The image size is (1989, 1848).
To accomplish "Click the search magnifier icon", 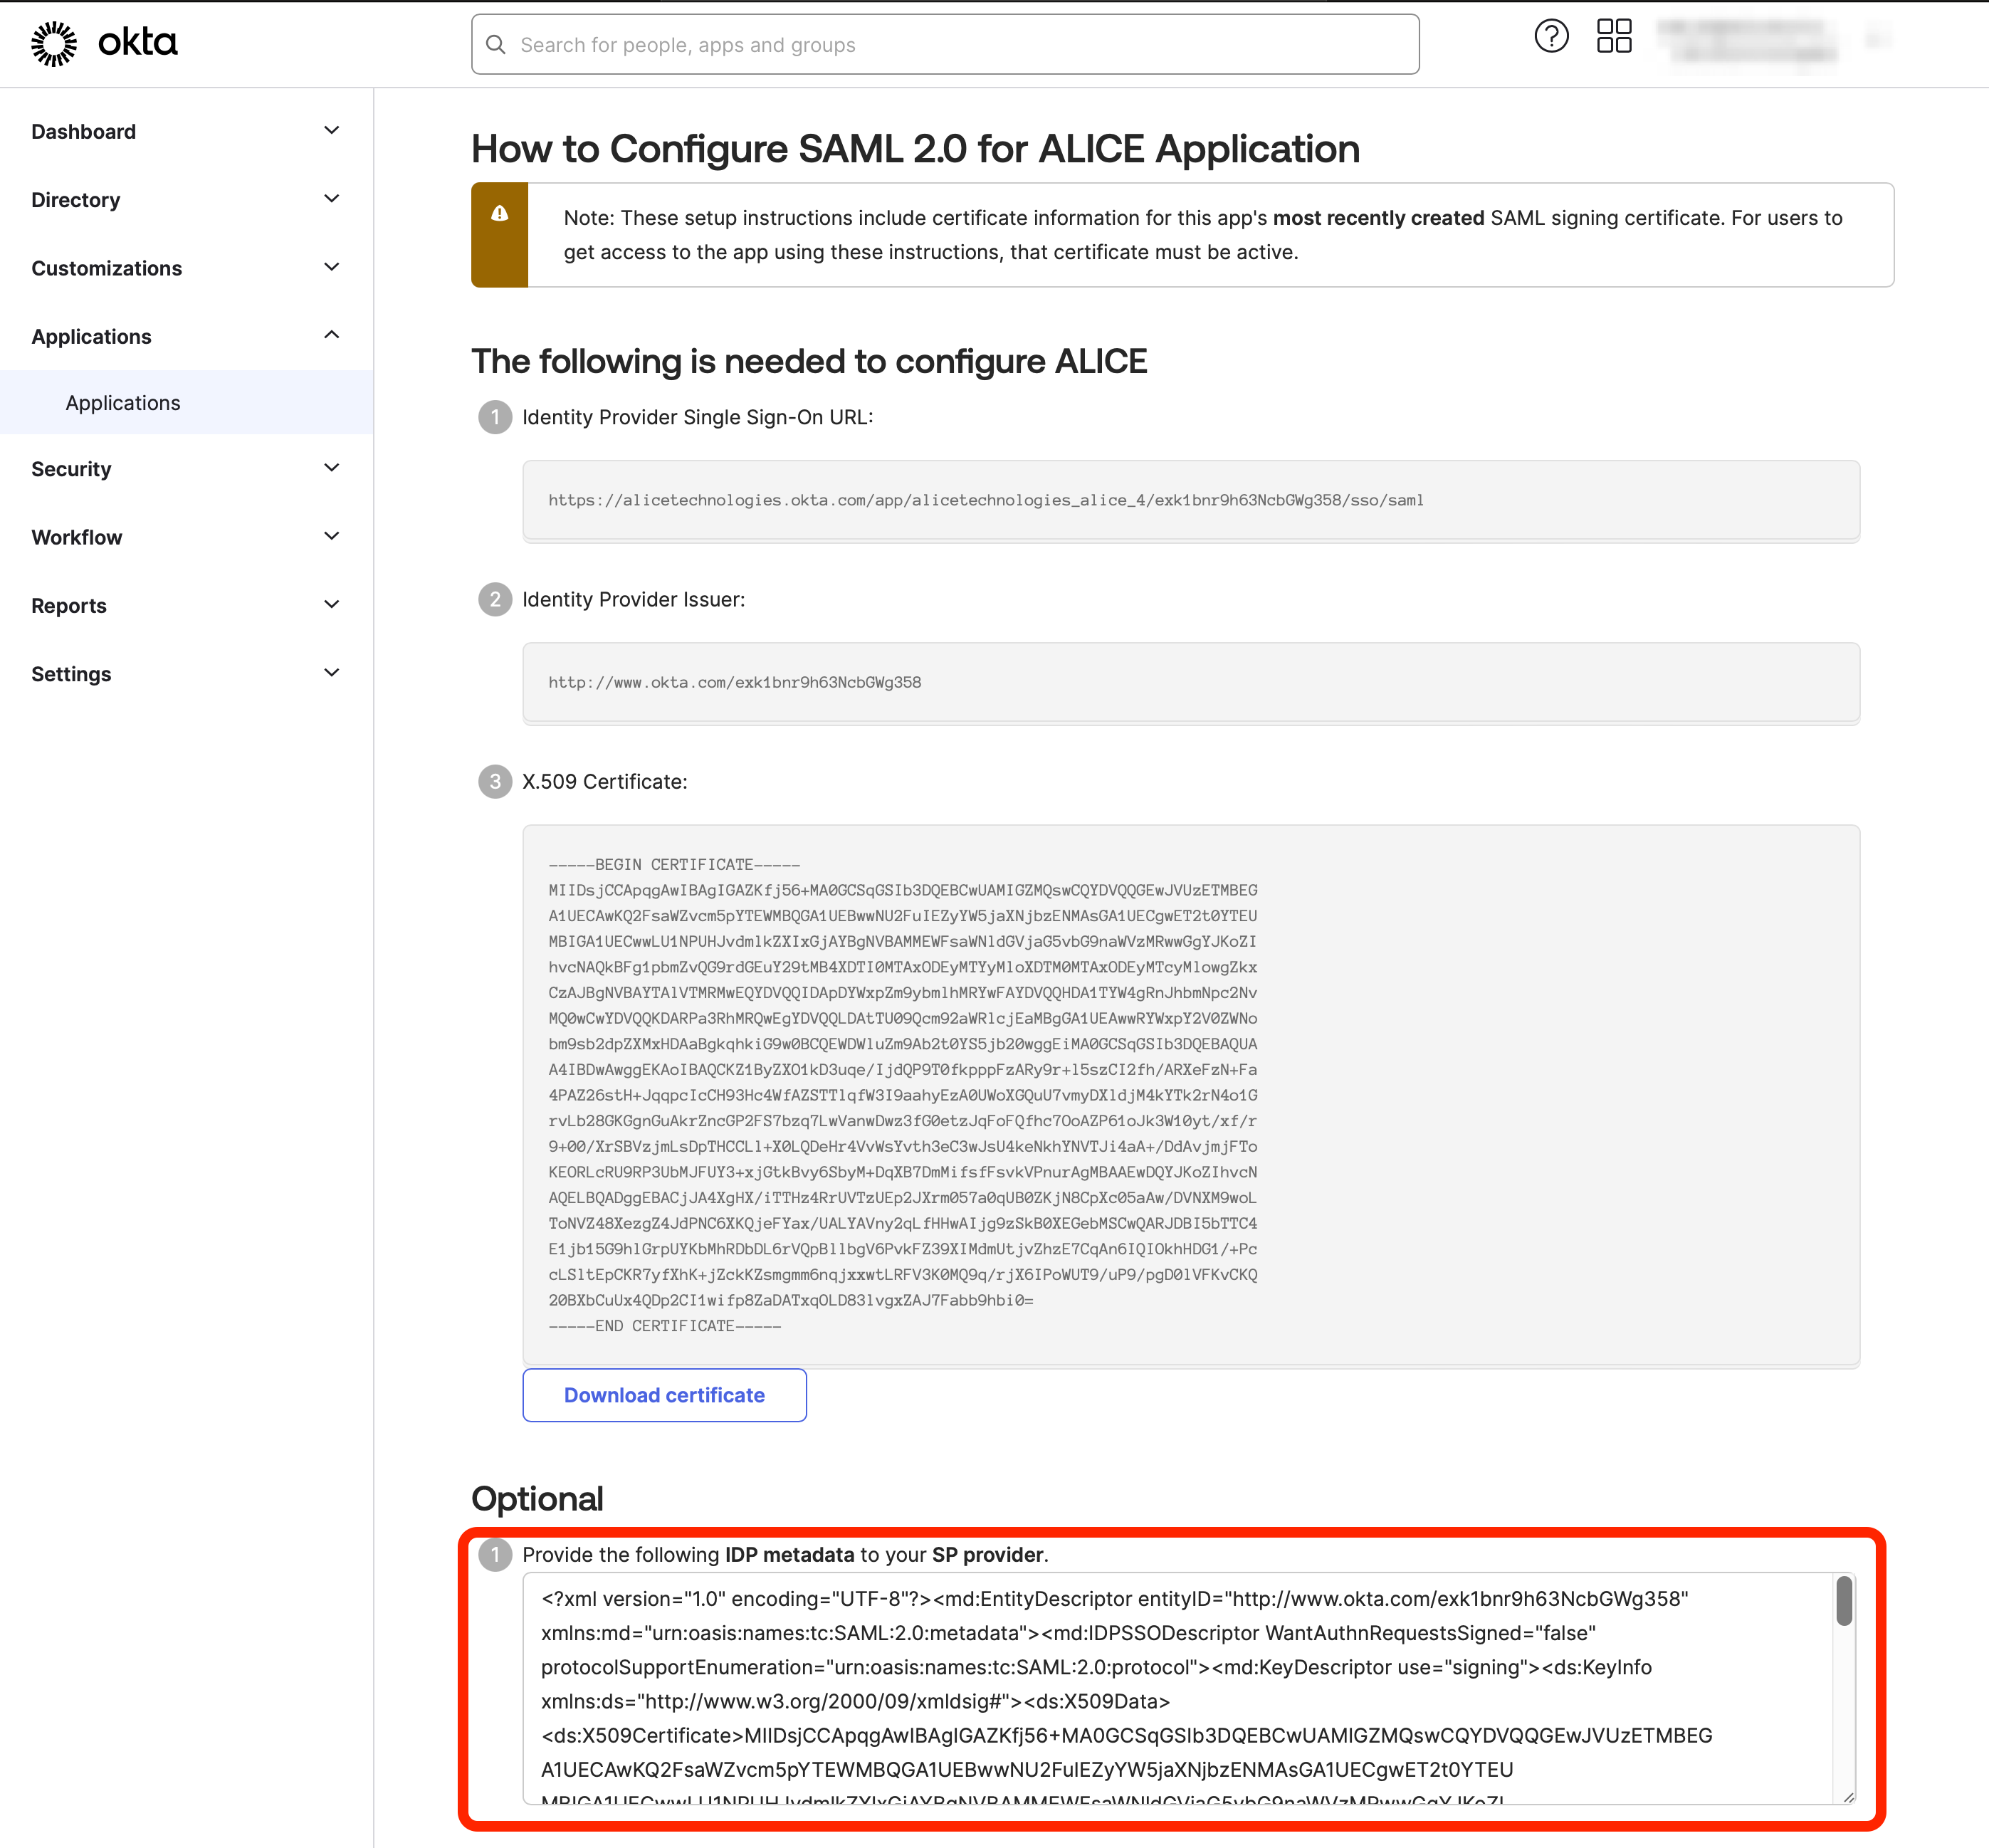I will point(495,45).
